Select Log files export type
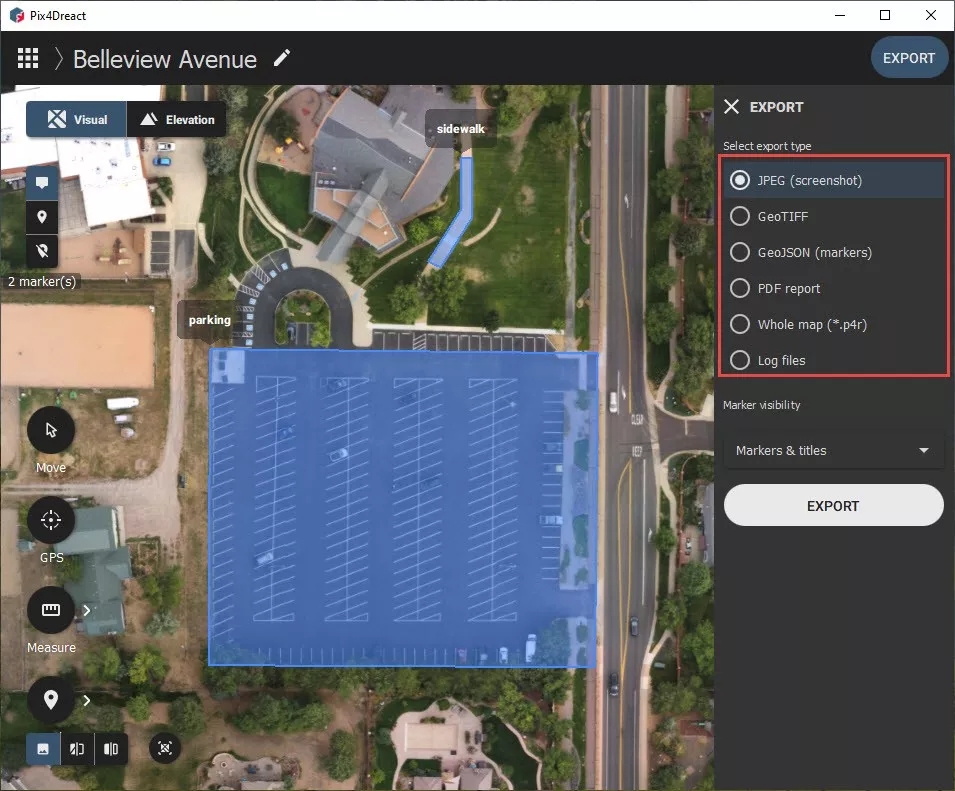955x791 pixels. coord(834,360)
